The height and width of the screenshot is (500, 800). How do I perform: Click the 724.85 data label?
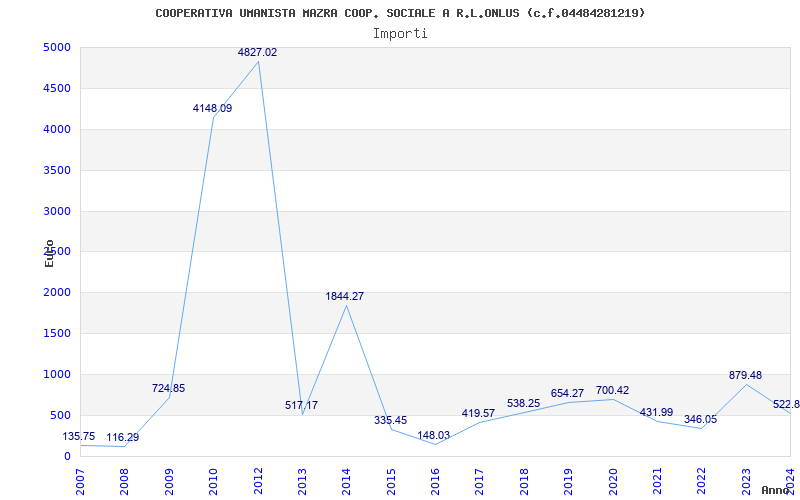pyautogui.click(x=168, y=388)
